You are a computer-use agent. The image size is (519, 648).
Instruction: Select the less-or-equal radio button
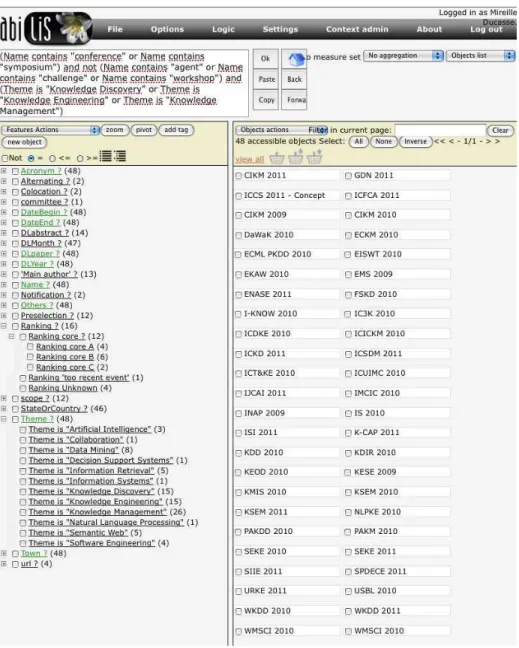[x=52, y=158]
